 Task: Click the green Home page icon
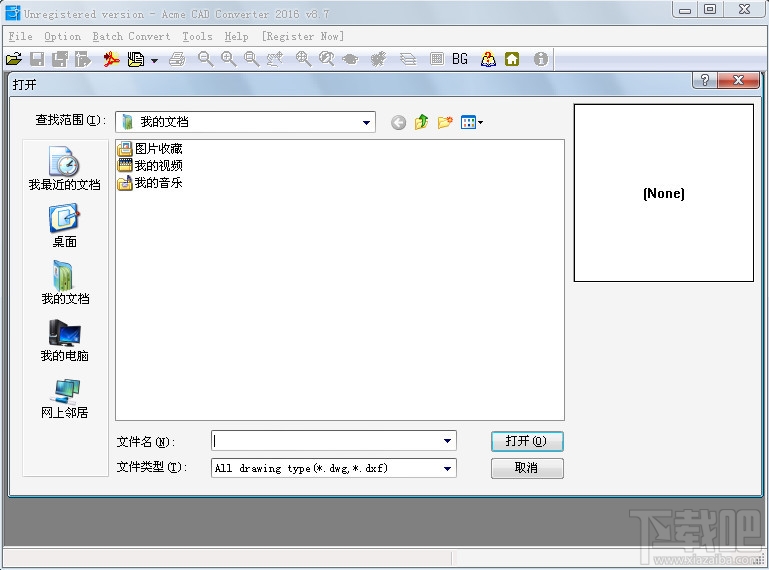click(x=512, y=59)
